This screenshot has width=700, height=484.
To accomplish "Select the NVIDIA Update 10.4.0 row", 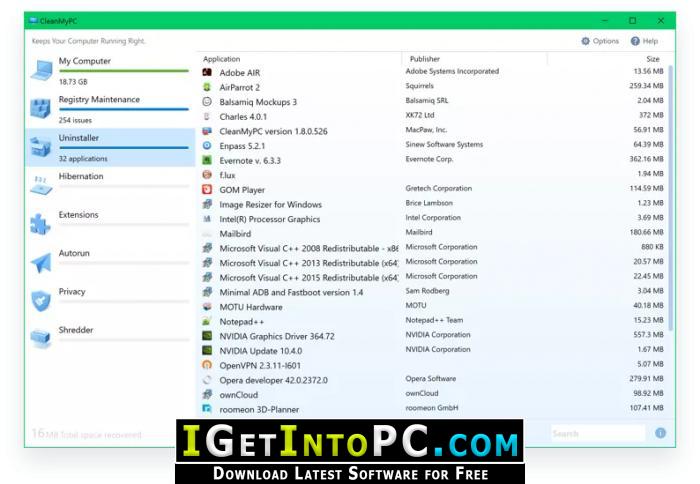I will pyautogui.click(x=433, y=350).
